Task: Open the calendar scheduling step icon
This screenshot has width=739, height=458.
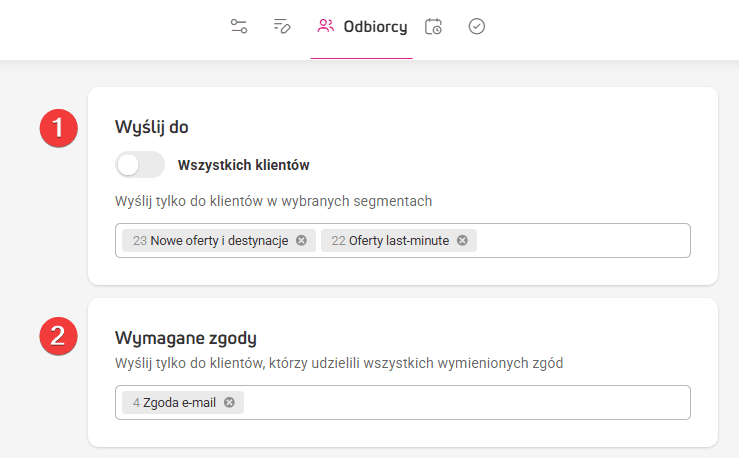Action: point(434,26)
